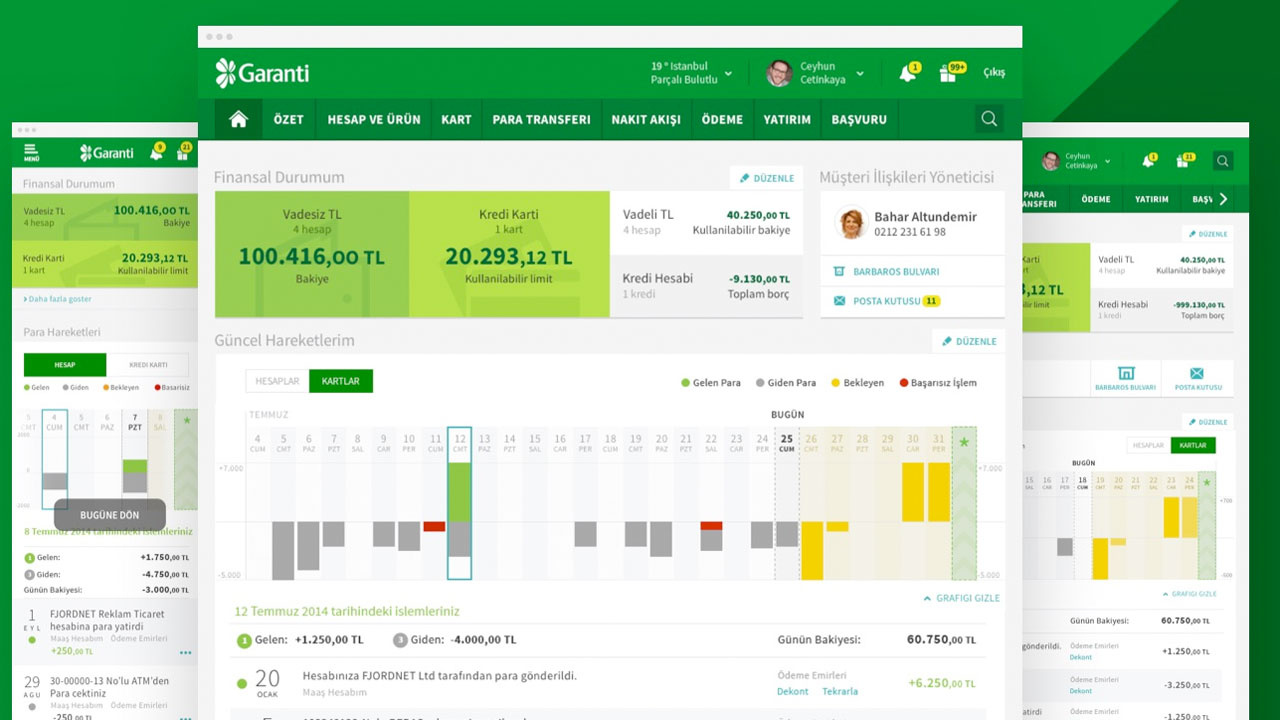Click the Giden count badge 3
Image resolution: width=1280 pixels, height=720 pixels.
pyautogui.click(x=400, y=640)
